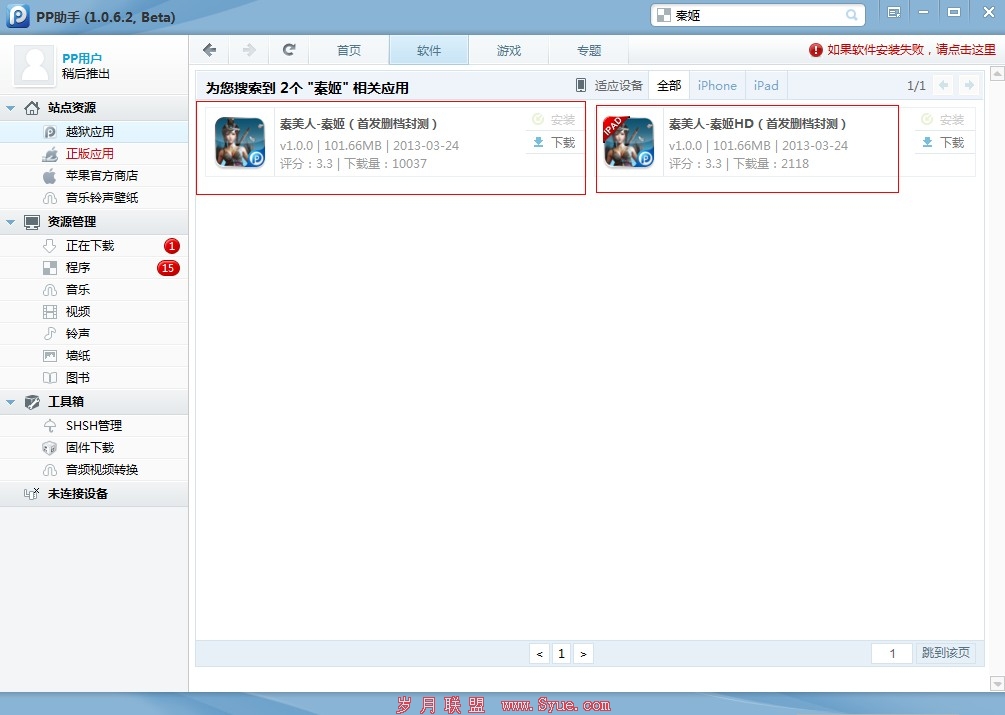Download 秦美人-秦姬 (non-HD) app
Image resolution: width=1005 pixels, height=715 pixels.
click(554, 142)
